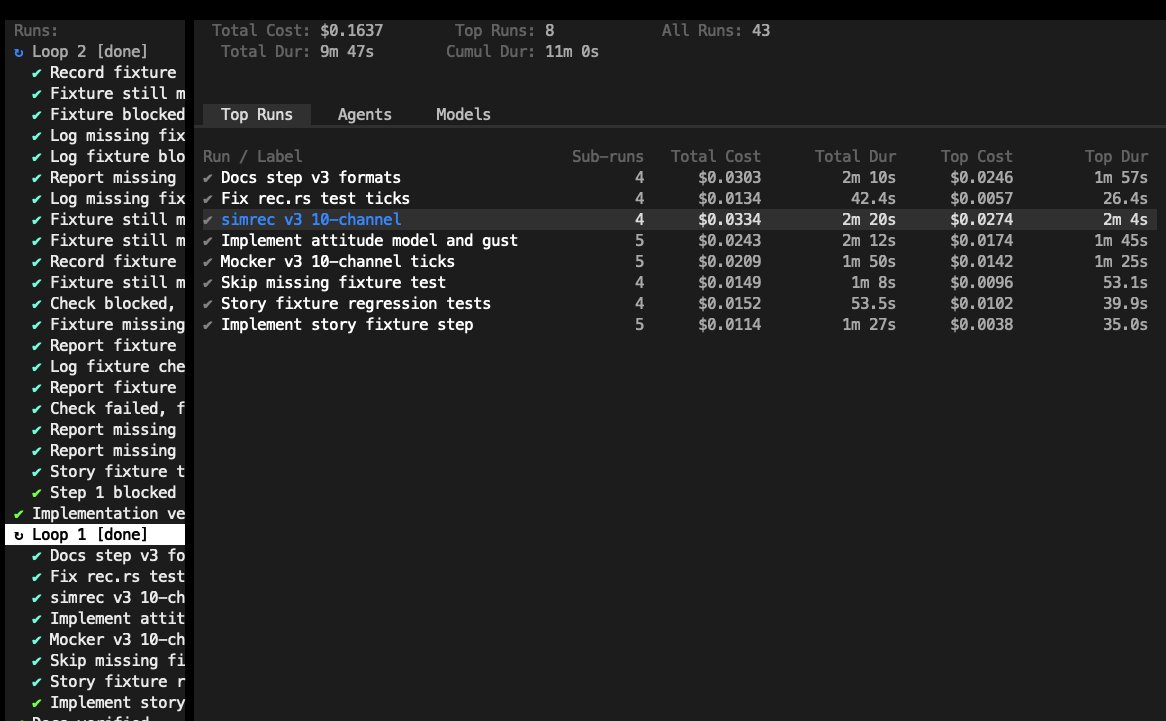
Task: Select the Docs step v3 formats run
Action: (311, 178)
